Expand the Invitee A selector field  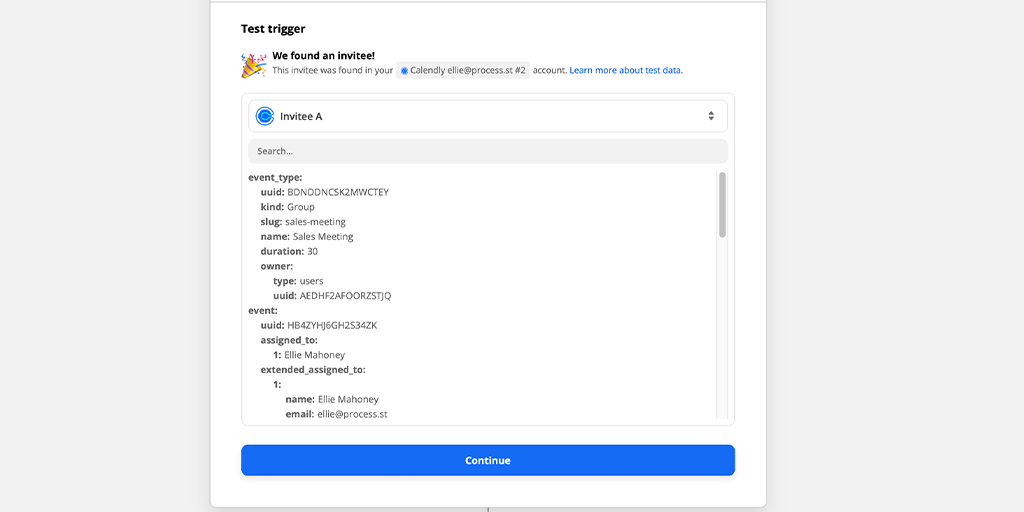(x=488, y=116)
